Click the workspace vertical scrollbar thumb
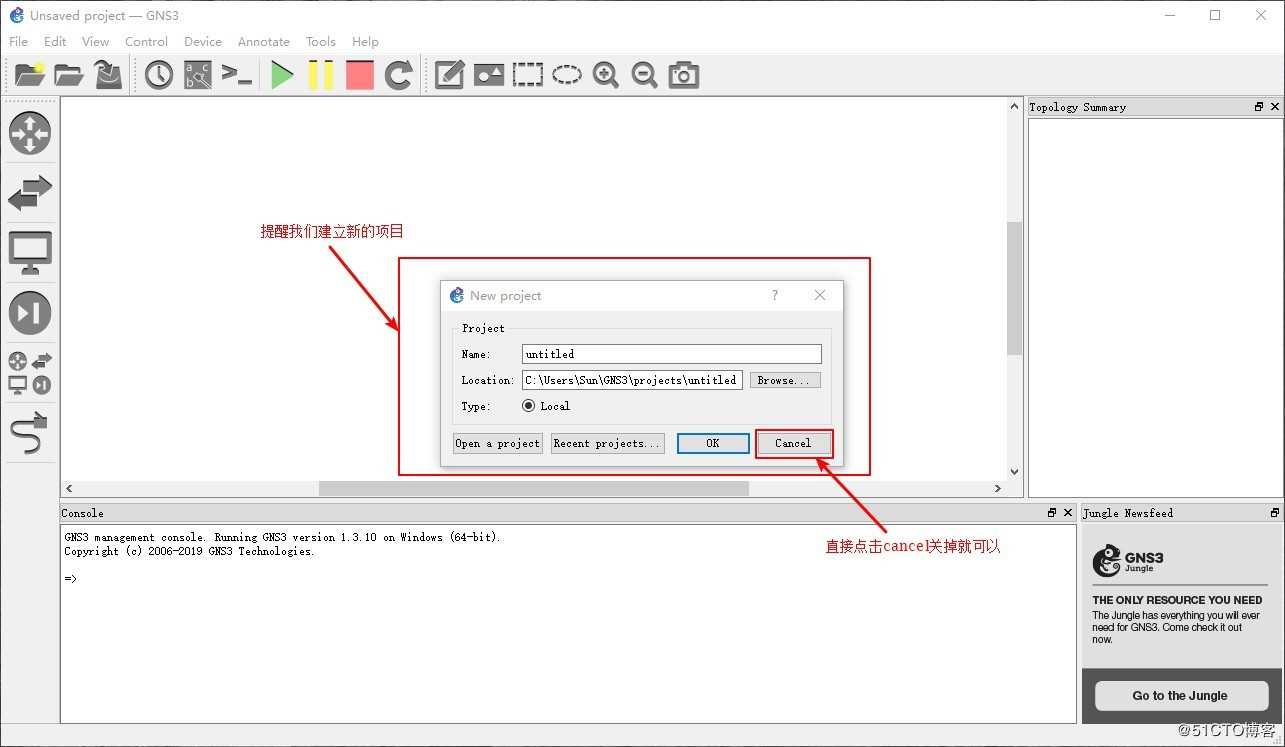The image size is (1285, 747). point(1014,288)
